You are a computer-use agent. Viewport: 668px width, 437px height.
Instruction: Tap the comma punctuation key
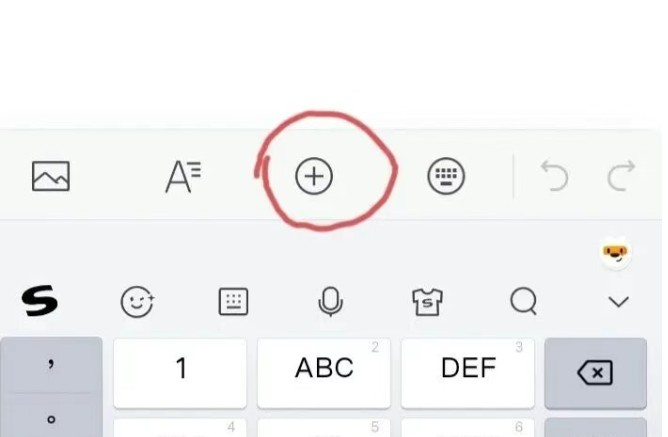pyautogui.click(x=51, y=365)
